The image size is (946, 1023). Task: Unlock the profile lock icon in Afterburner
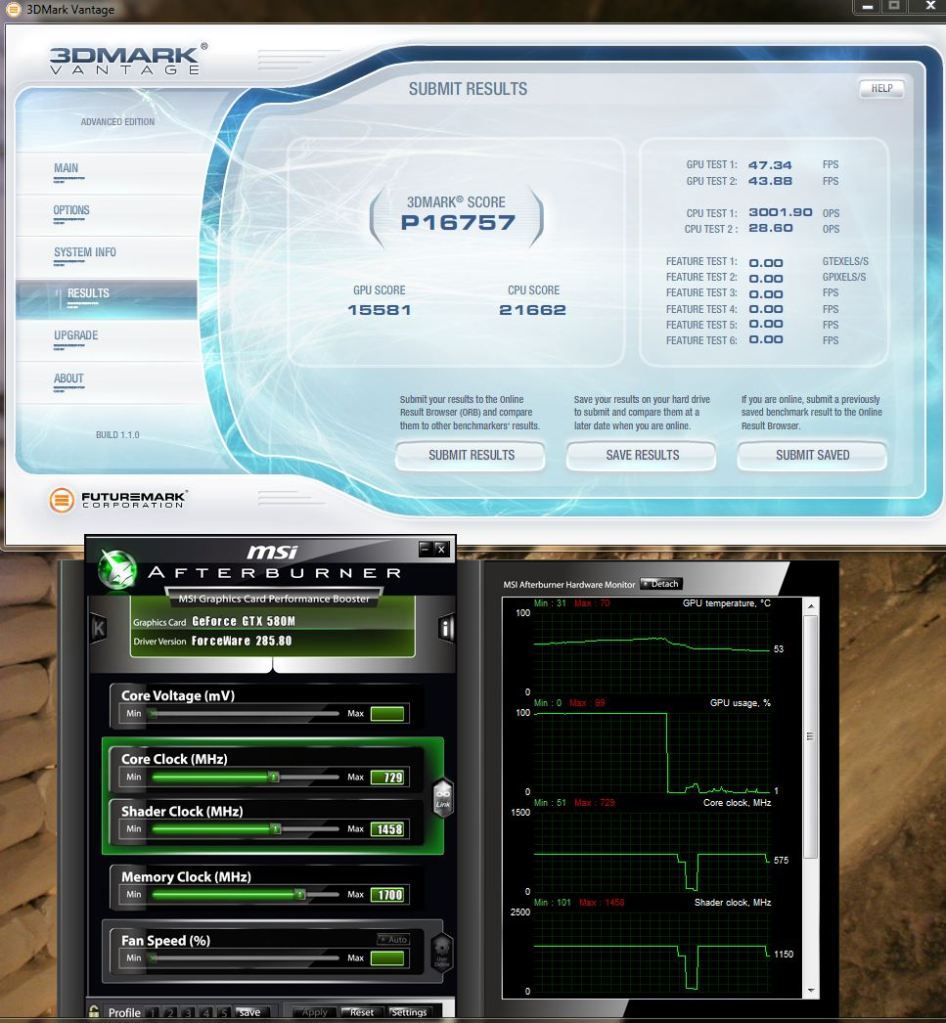pyautogui.click(x=94, y=1011)
